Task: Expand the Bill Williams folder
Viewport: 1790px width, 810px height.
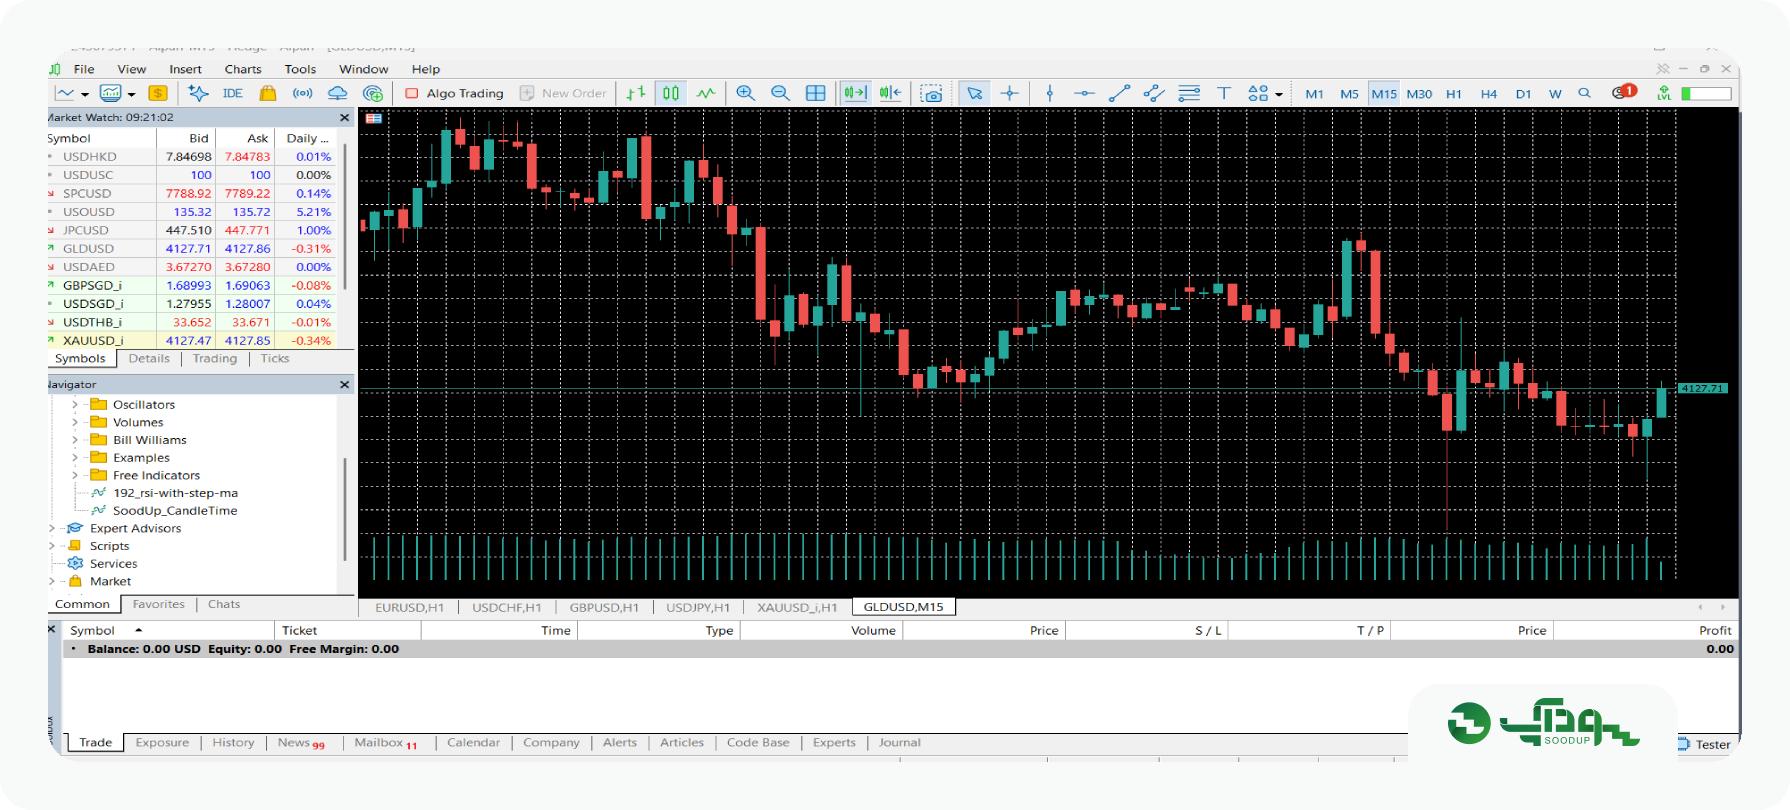Action: click(75, 440)
